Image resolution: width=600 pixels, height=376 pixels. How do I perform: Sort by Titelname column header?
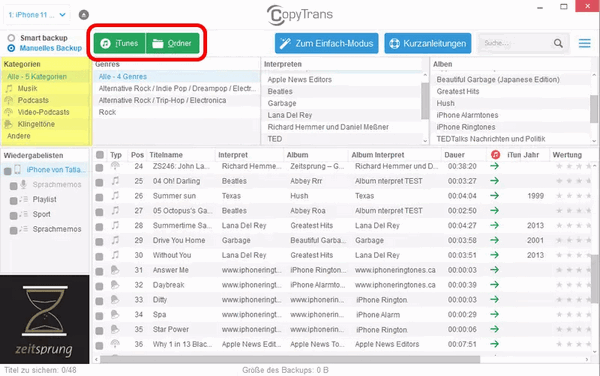pos(166,155)
